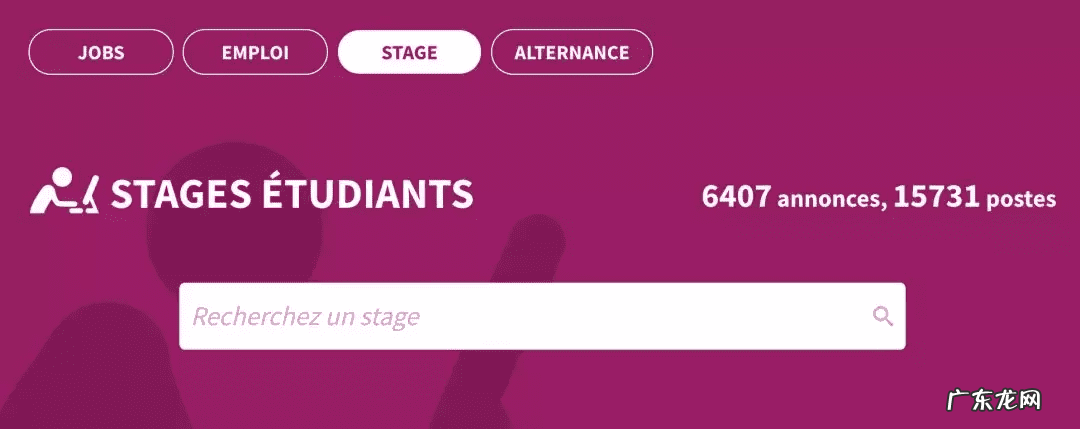The width and height of the screenshot is (1080, 429).
Task: Click the magnifying glass search icon
Action: 882,317
